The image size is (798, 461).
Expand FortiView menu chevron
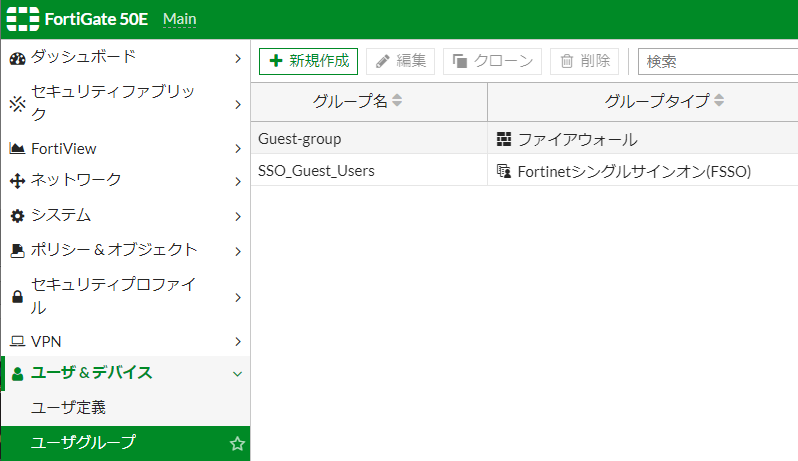pyautogui.click(x=238, y=149)
